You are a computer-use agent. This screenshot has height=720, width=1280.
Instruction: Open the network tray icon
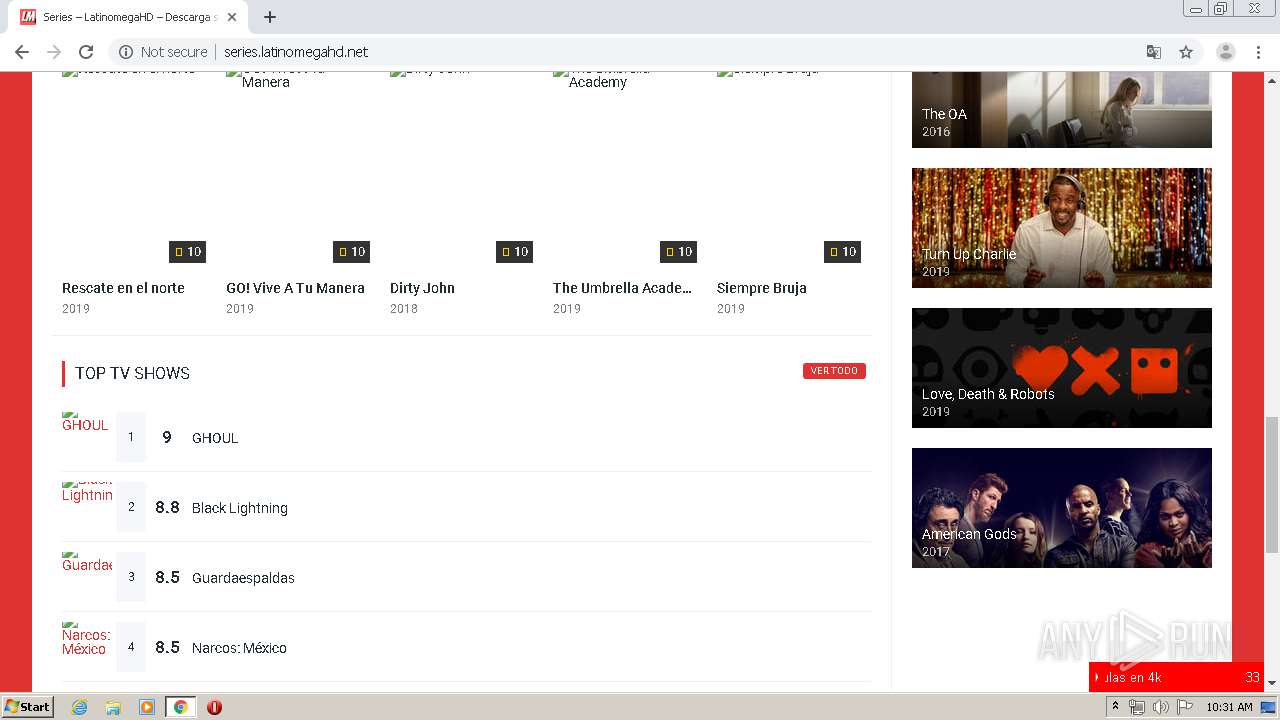tap(1137, 707)
